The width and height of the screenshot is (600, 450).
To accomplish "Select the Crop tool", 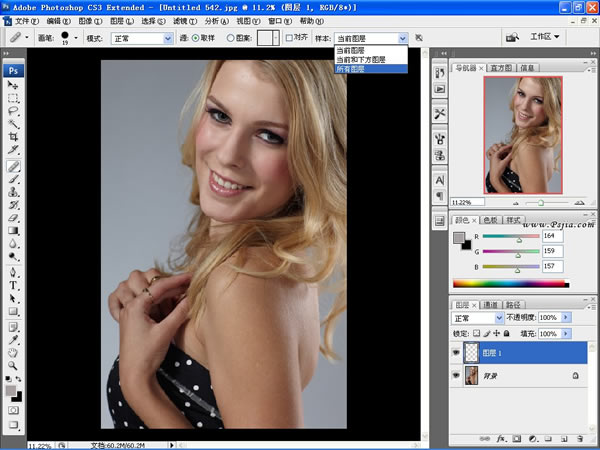I will 13,138.
